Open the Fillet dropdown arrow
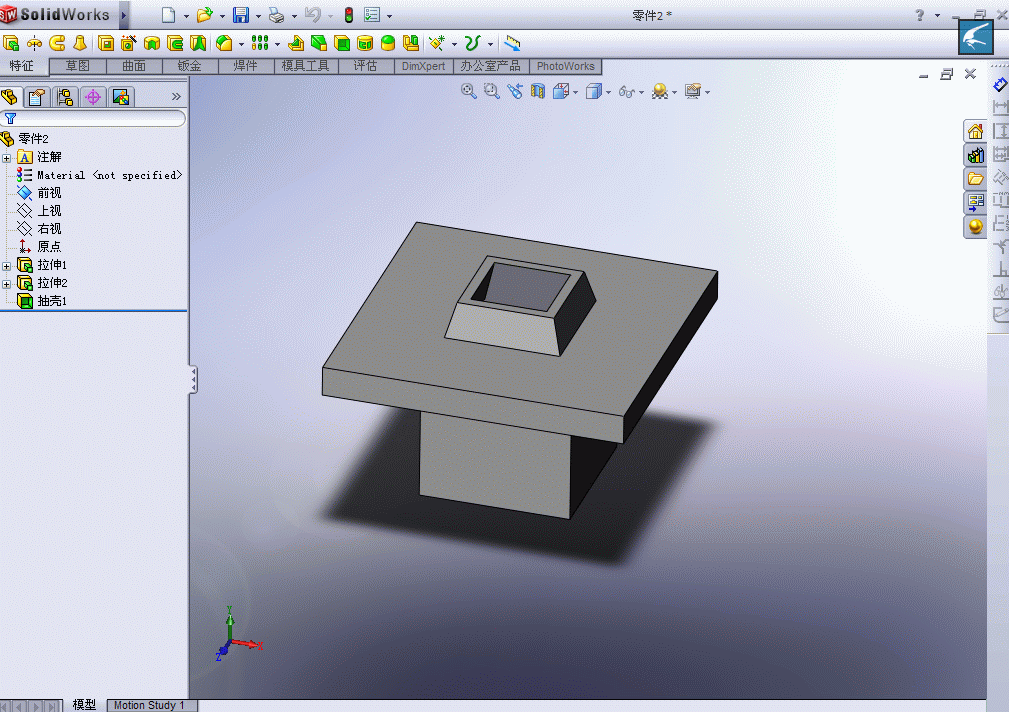This screenshot has width=1009, height=712. (x=241, y=44)
